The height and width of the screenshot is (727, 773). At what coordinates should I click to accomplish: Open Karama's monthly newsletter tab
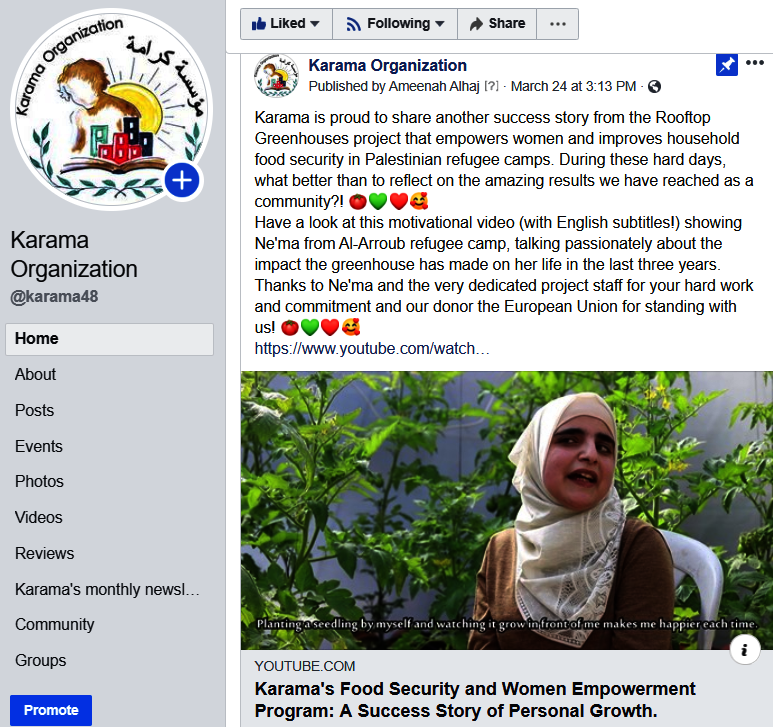(x=107, y=589)
